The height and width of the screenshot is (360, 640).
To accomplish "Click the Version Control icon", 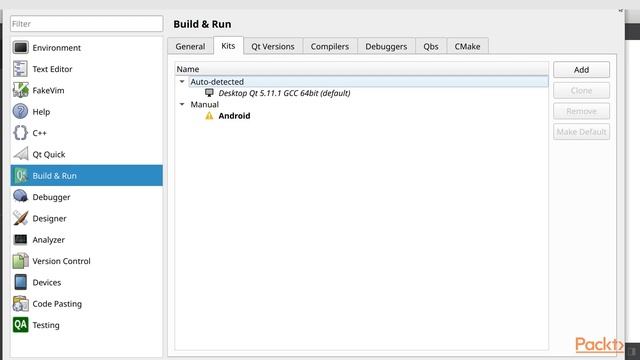I will (20, 261).
